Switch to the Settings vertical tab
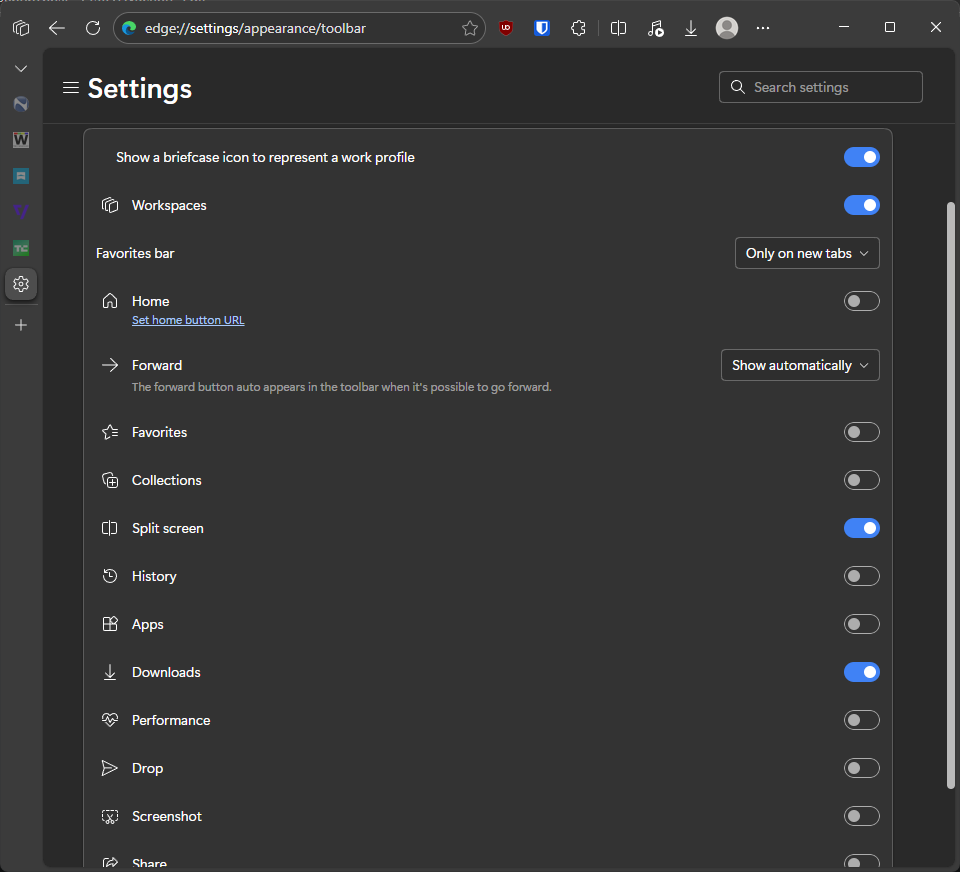Screen dimensions: 960x872 21,284
